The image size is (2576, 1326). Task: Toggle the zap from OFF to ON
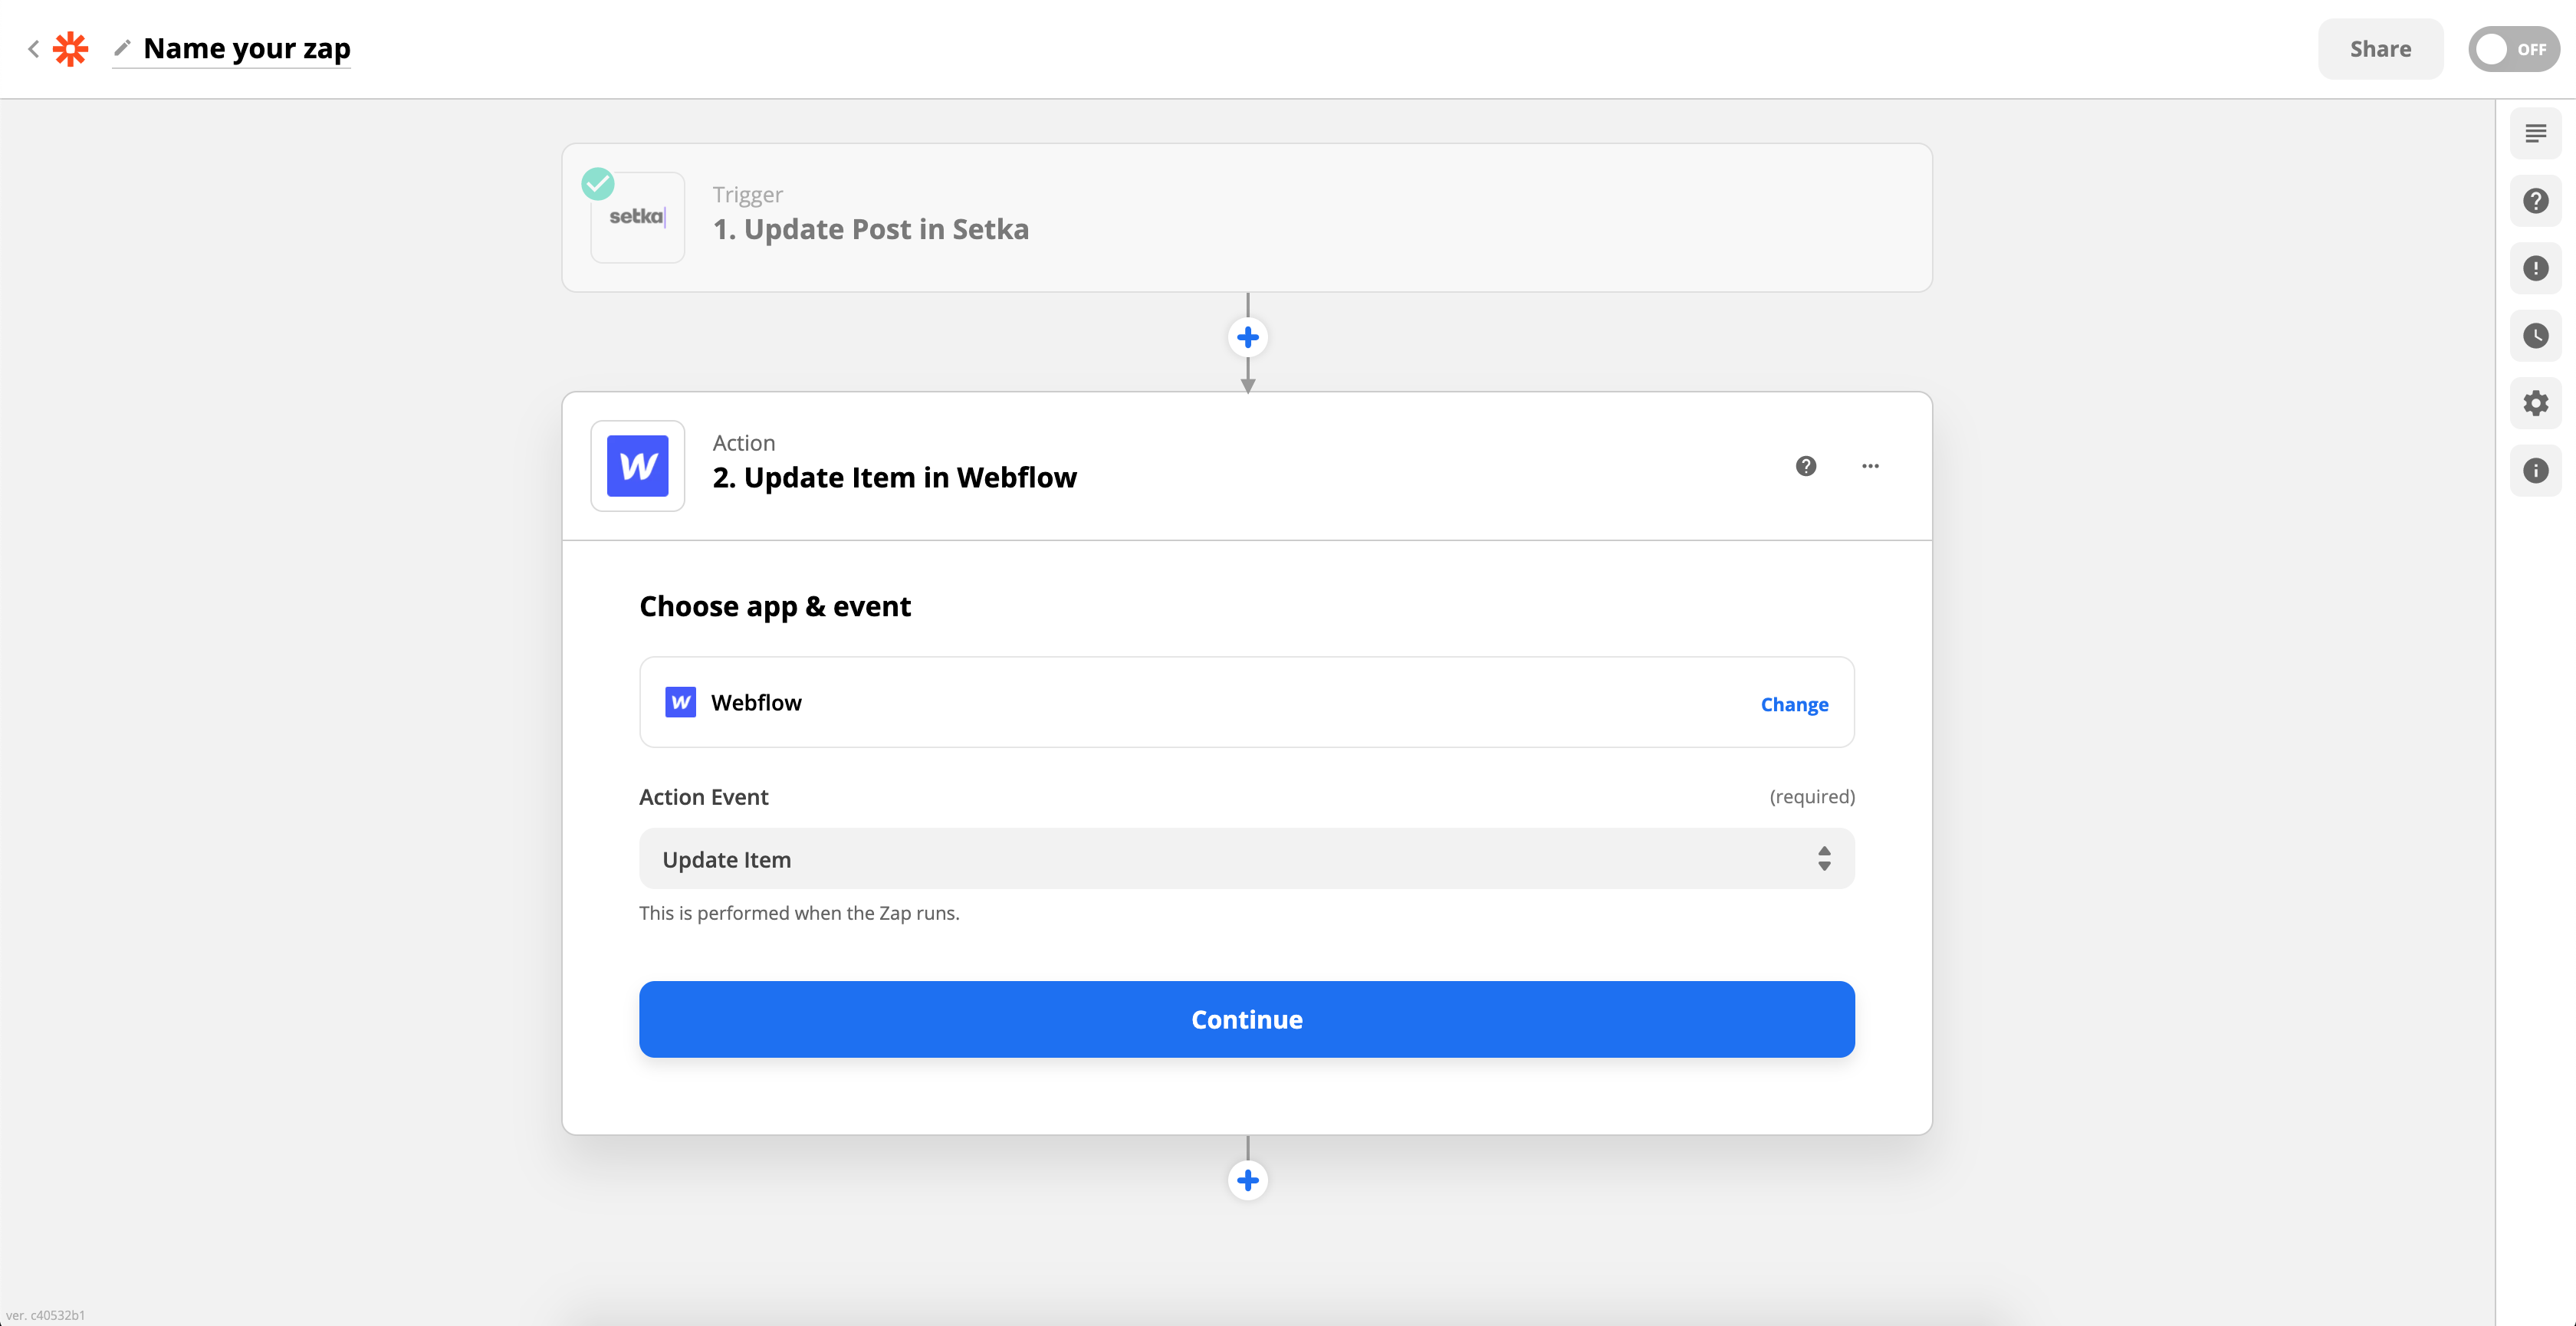coord(2513,48)
